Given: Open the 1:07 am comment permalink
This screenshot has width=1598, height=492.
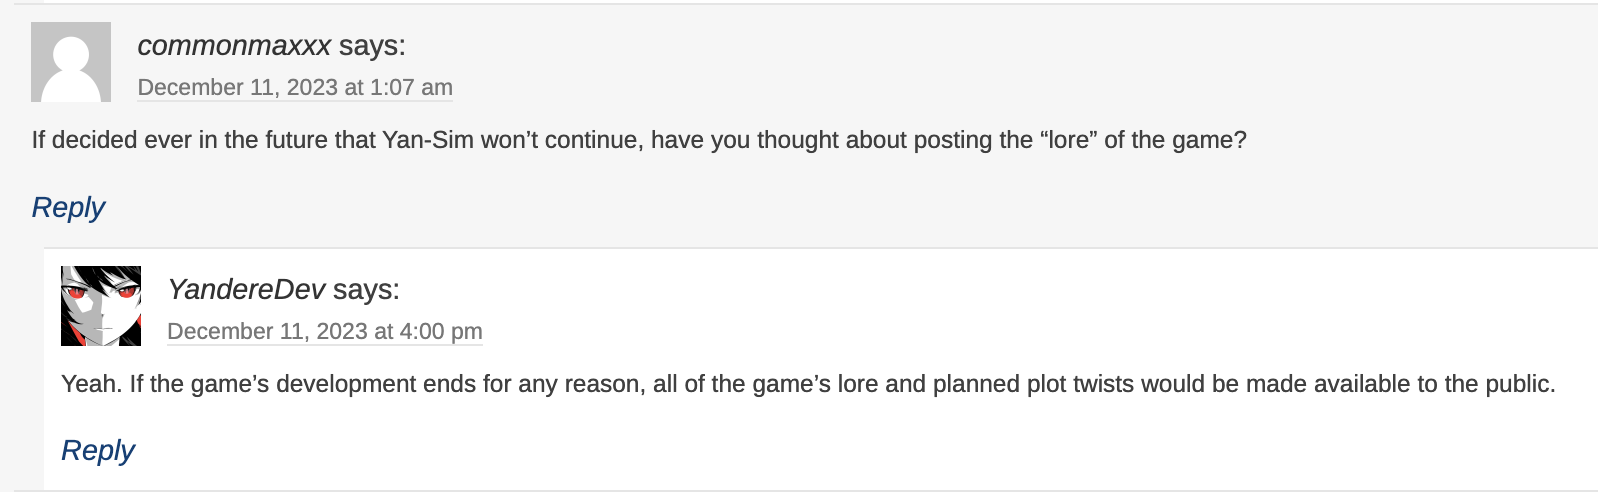Looking at the screenshot, I should (x=295, y=88).
